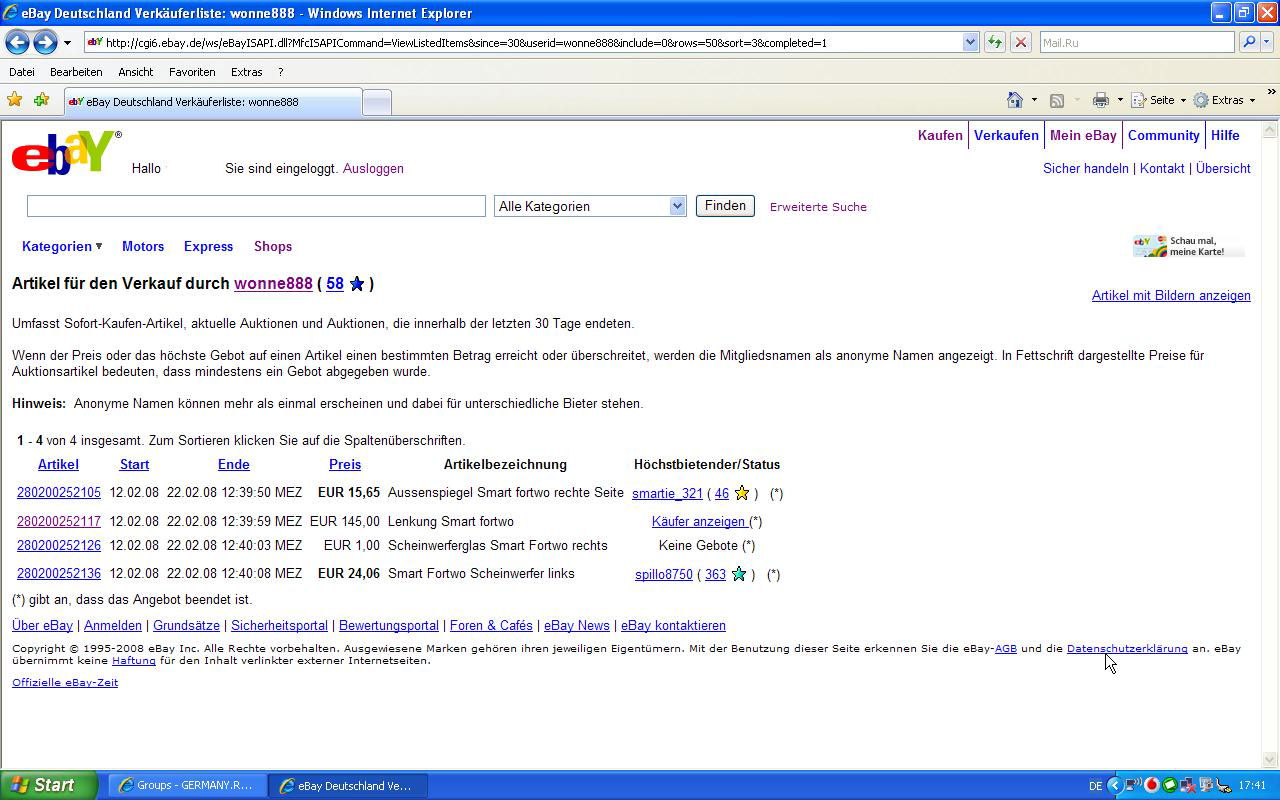
Task: Open the Datei menu
Action: [x=22, y=72]
